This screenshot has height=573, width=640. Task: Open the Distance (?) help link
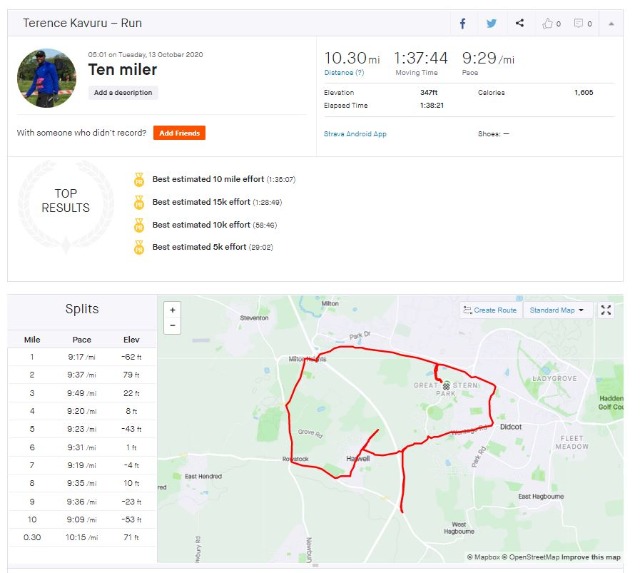pyautogui.click(x=344, y=72)
